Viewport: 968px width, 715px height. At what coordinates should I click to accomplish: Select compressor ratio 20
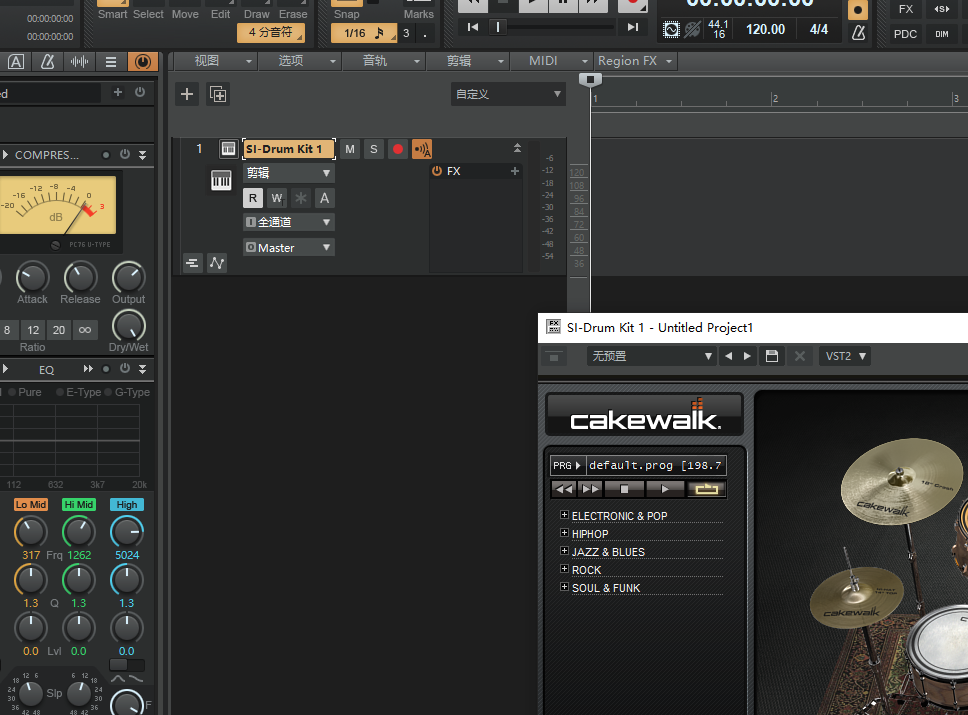click(x=59, y=330)
